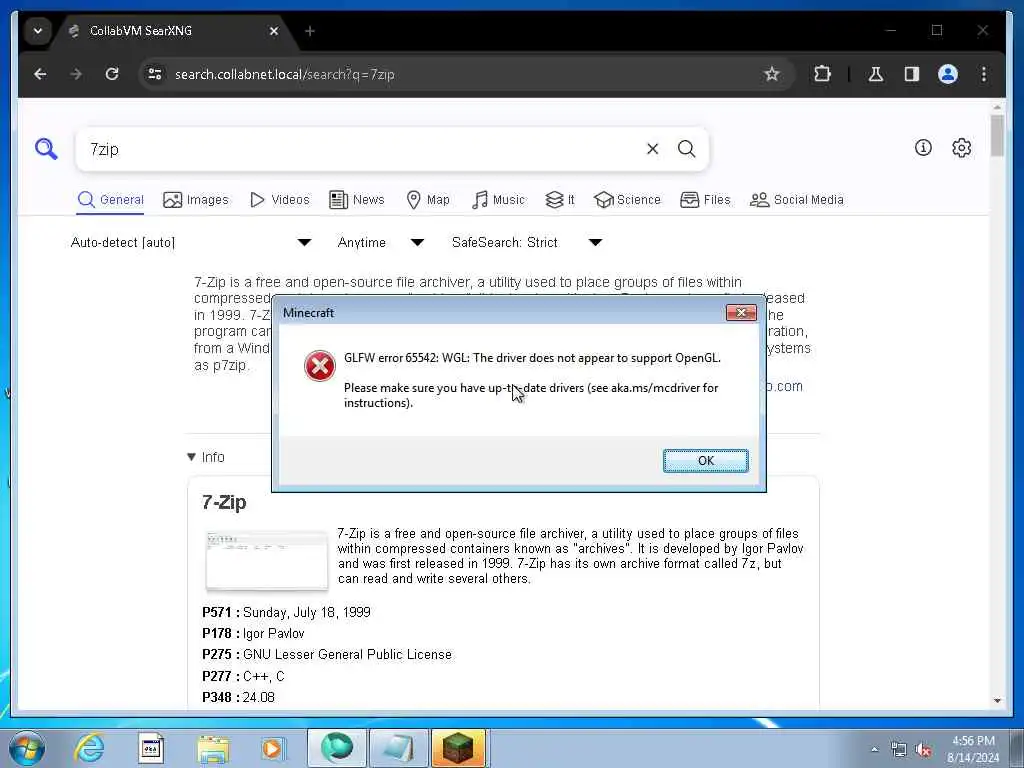Click the 'Sunday, July 18, 1999' value
The width and height of the screenshot is (1024, 768).
click(307, 613)
